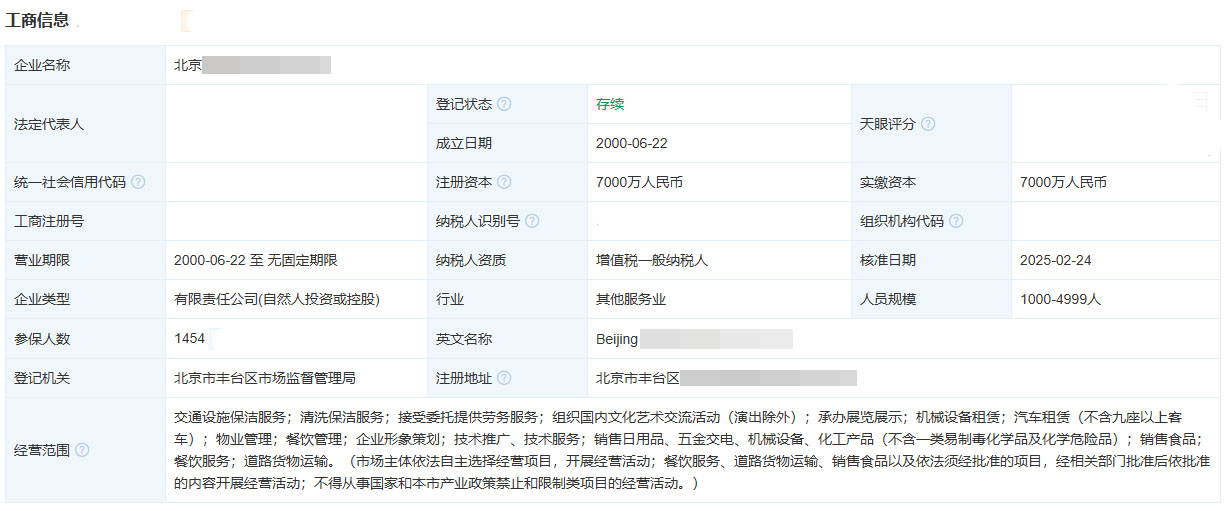Open the 组织机构代码 help icon

click(x=956, y=221)
